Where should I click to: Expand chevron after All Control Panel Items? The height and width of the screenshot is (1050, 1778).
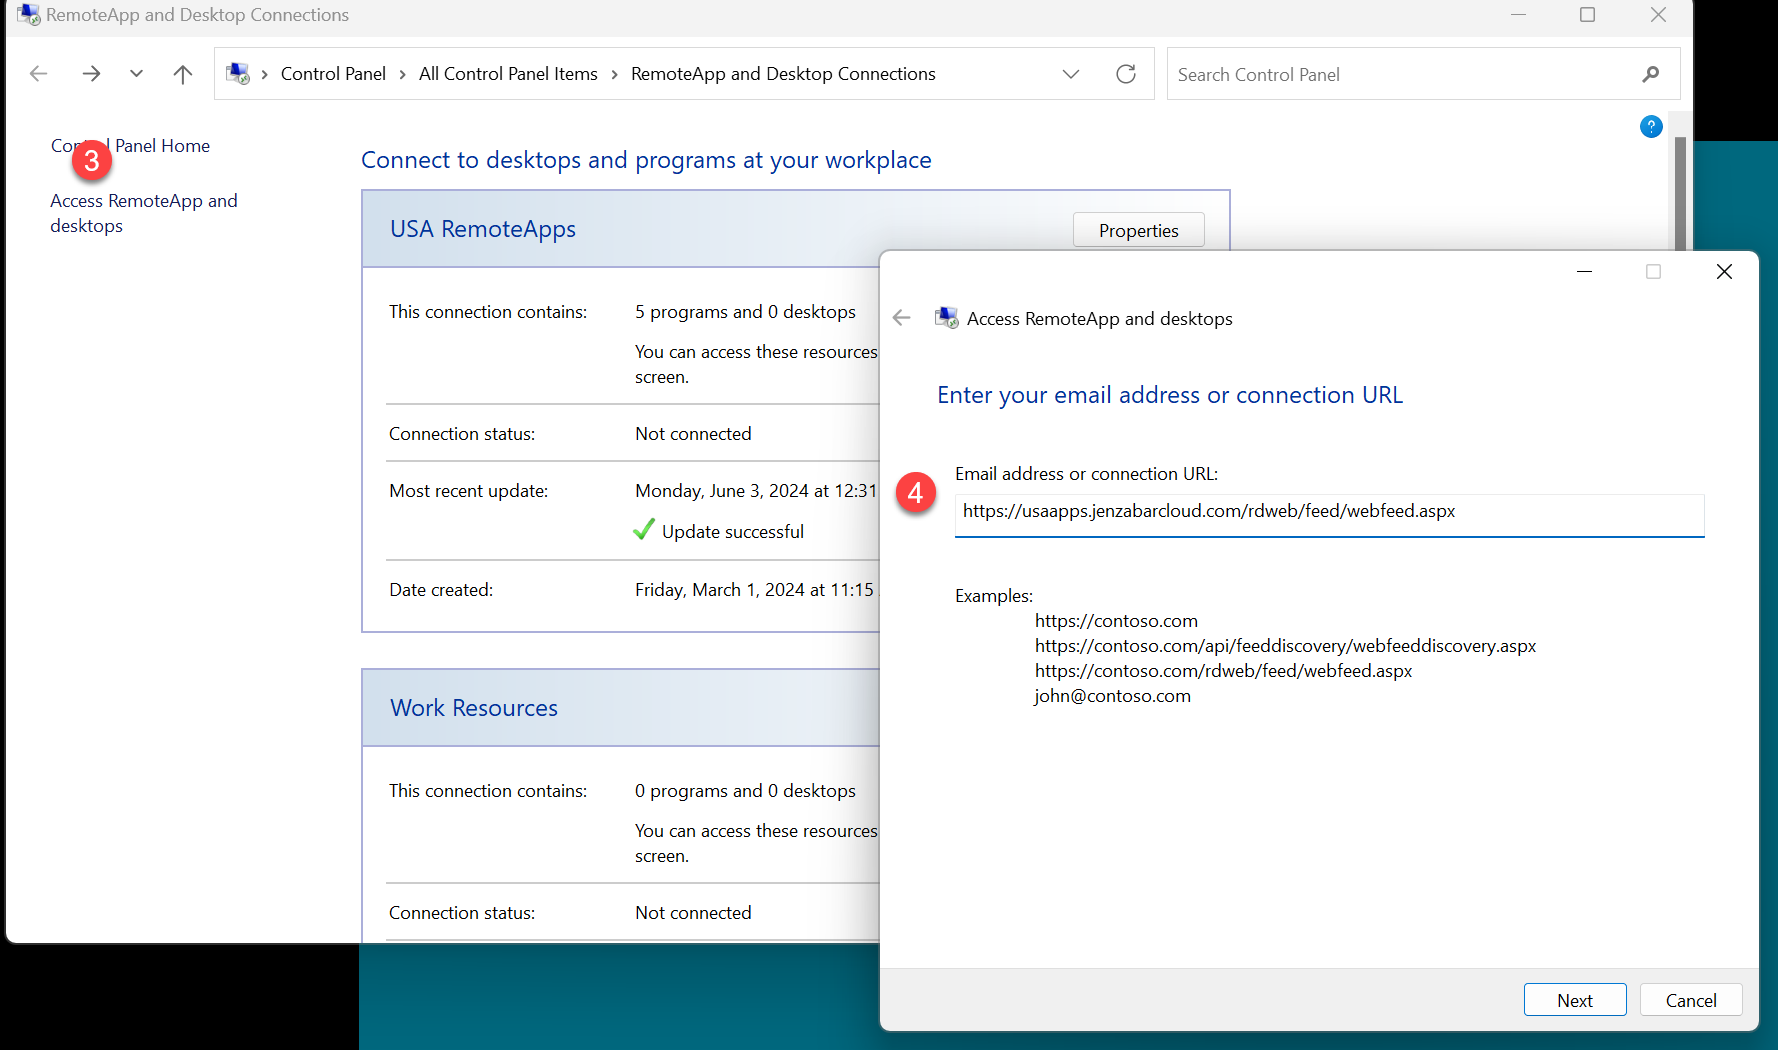[614, 75]
